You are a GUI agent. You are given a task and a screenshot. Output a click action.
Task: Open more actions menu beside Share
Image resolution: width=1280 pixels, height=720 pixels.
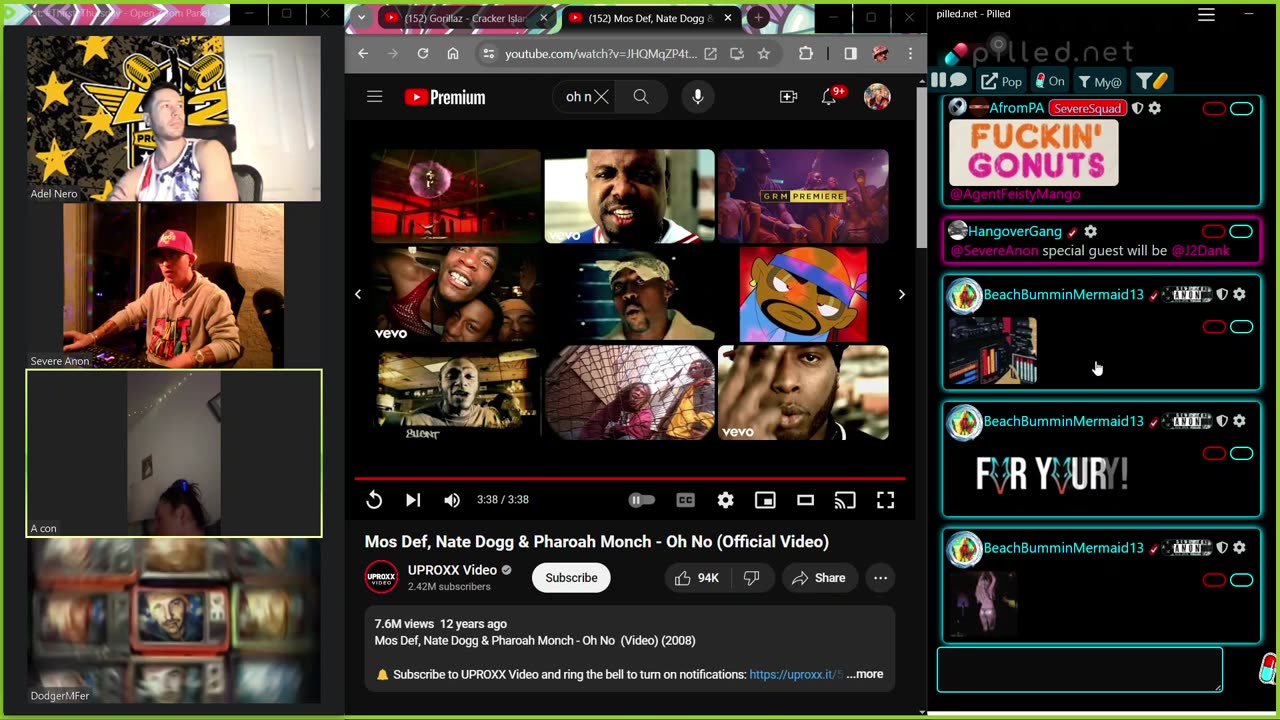pyautogui.click(x=880, y=578)
